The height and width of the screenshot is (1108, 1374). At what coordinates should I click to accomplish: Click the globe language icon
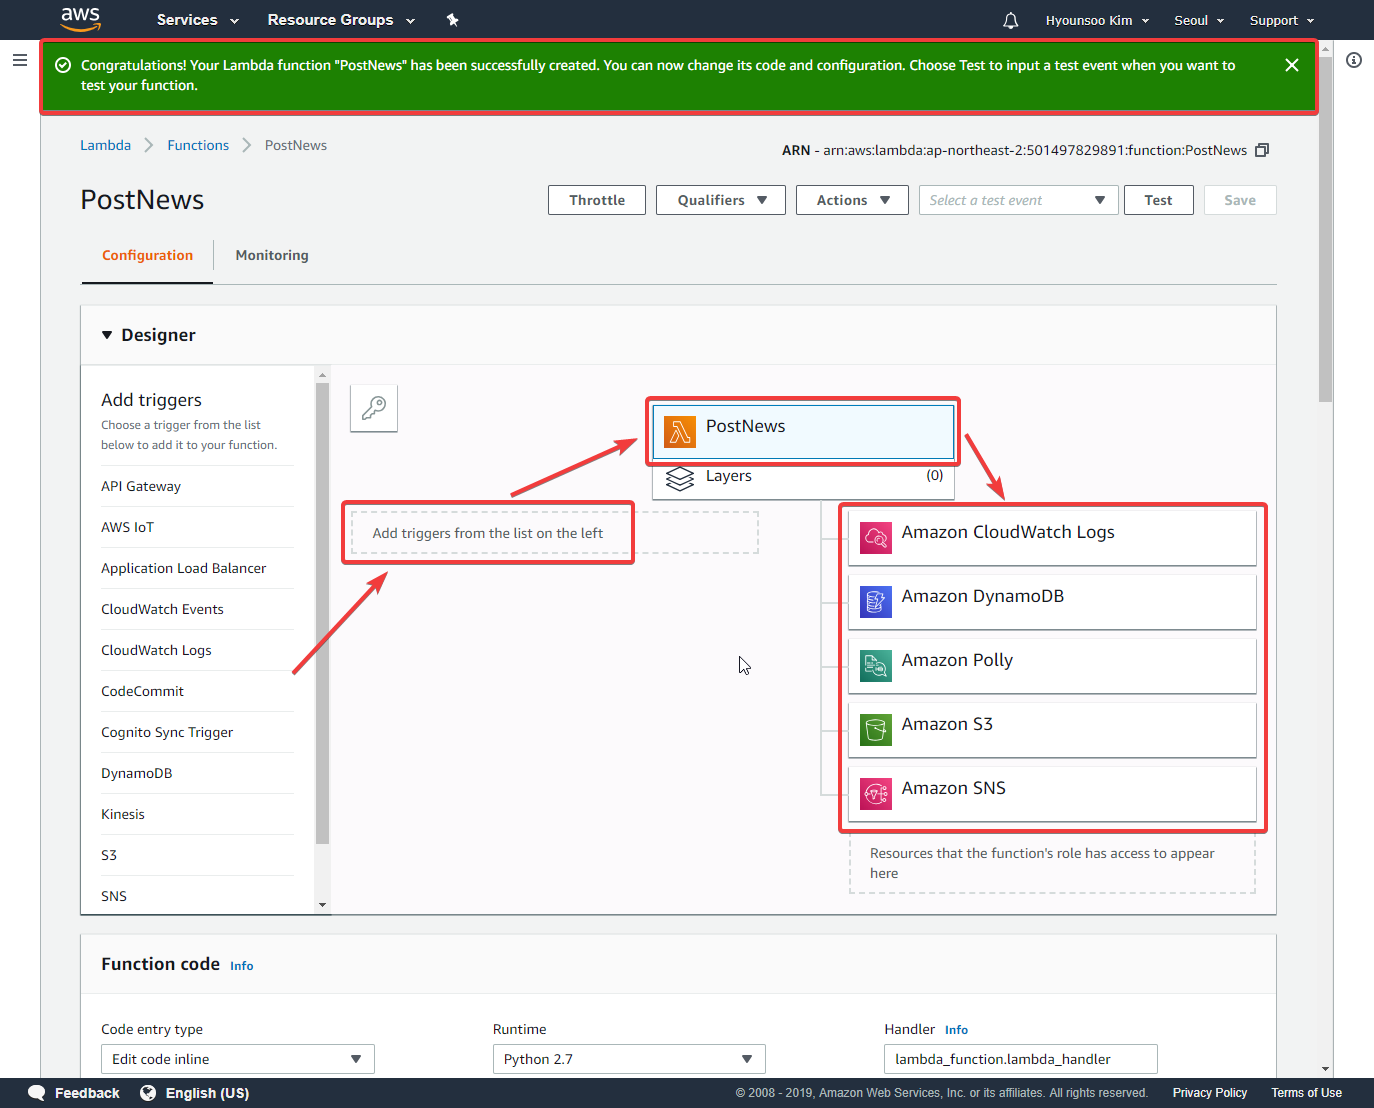(148, 1093)
